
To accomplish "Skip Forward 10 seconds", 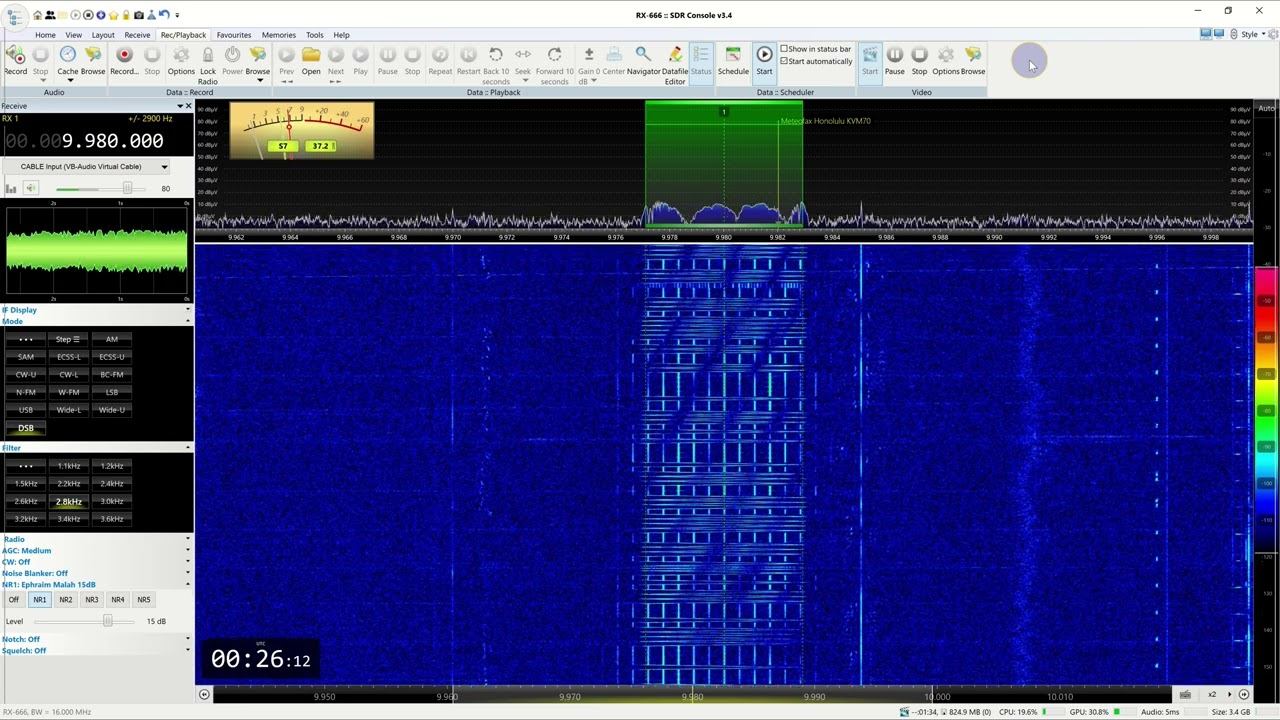I will (554, 64).
